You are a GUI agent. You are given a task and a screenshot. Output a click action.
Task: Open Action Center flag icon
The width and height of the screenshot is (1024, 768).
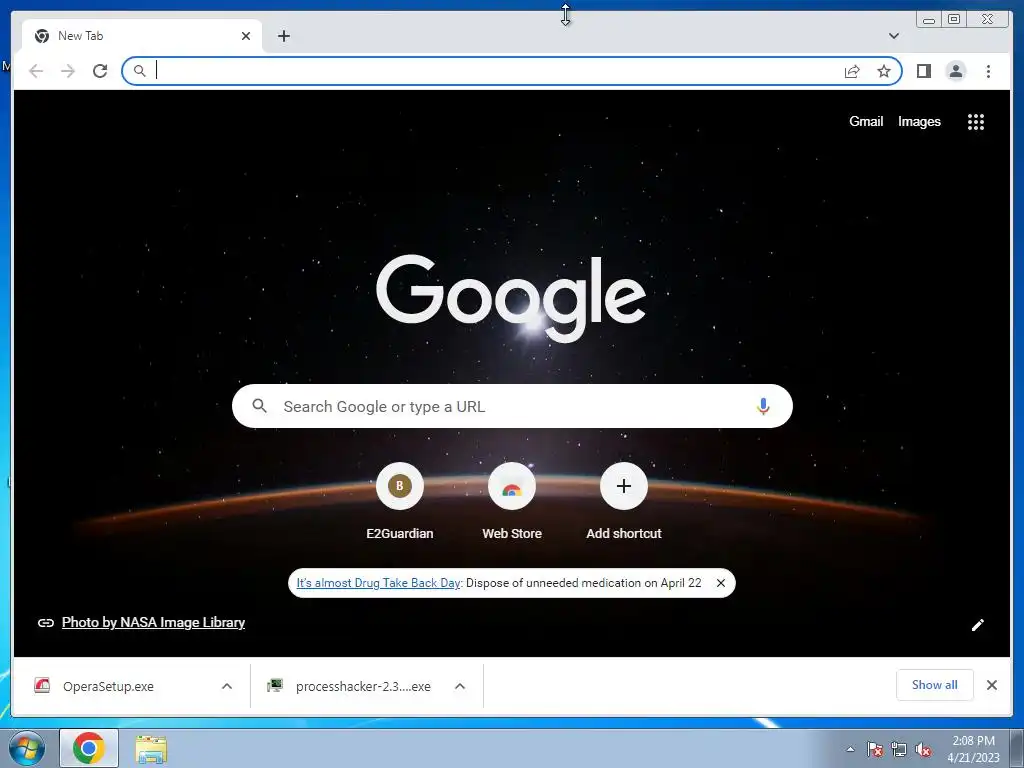(x=875, y=749)
